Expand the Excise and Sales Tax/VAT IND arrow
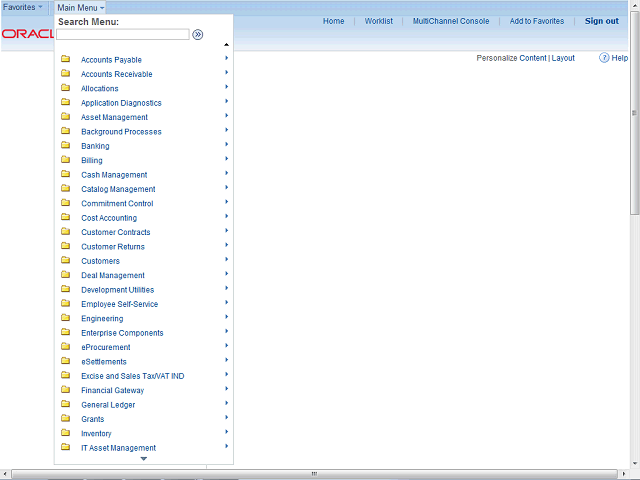640x480 pixels. click(x=227, y=374)
